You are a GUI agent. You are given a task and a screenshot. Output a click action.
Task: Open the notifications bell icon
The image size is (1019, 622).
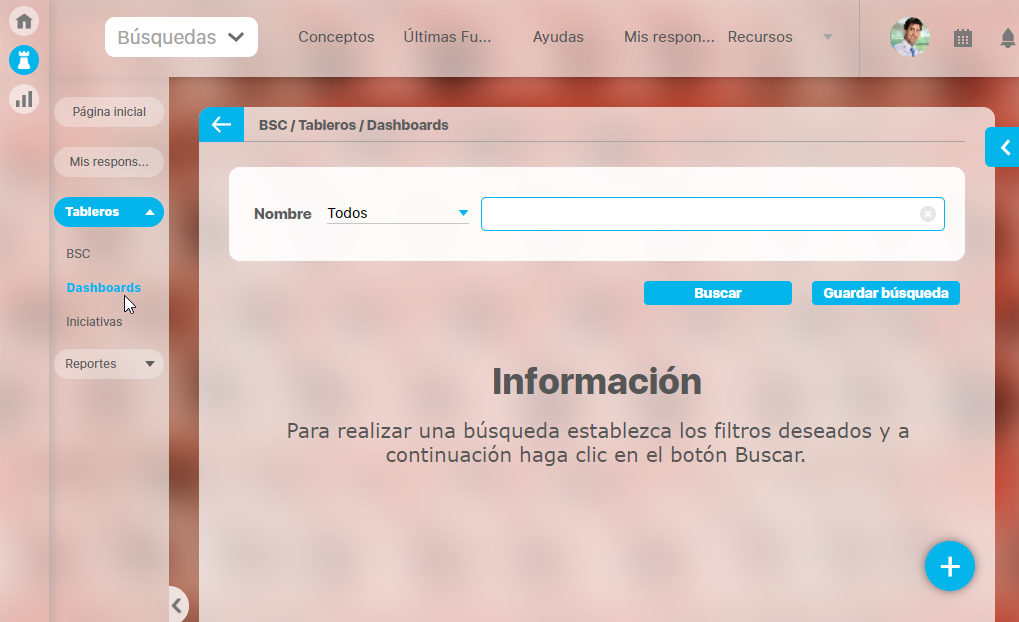coord(1007,38)
